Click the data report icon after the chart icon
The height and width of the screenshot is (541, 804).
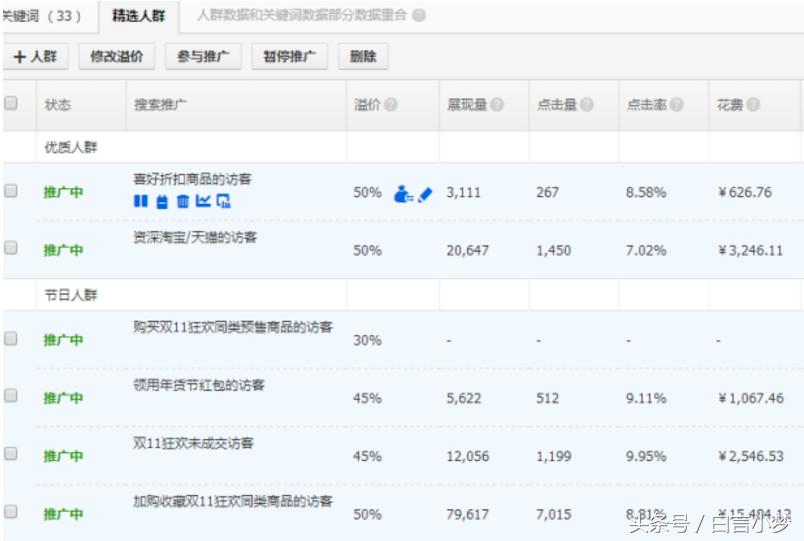pos(224,201)
